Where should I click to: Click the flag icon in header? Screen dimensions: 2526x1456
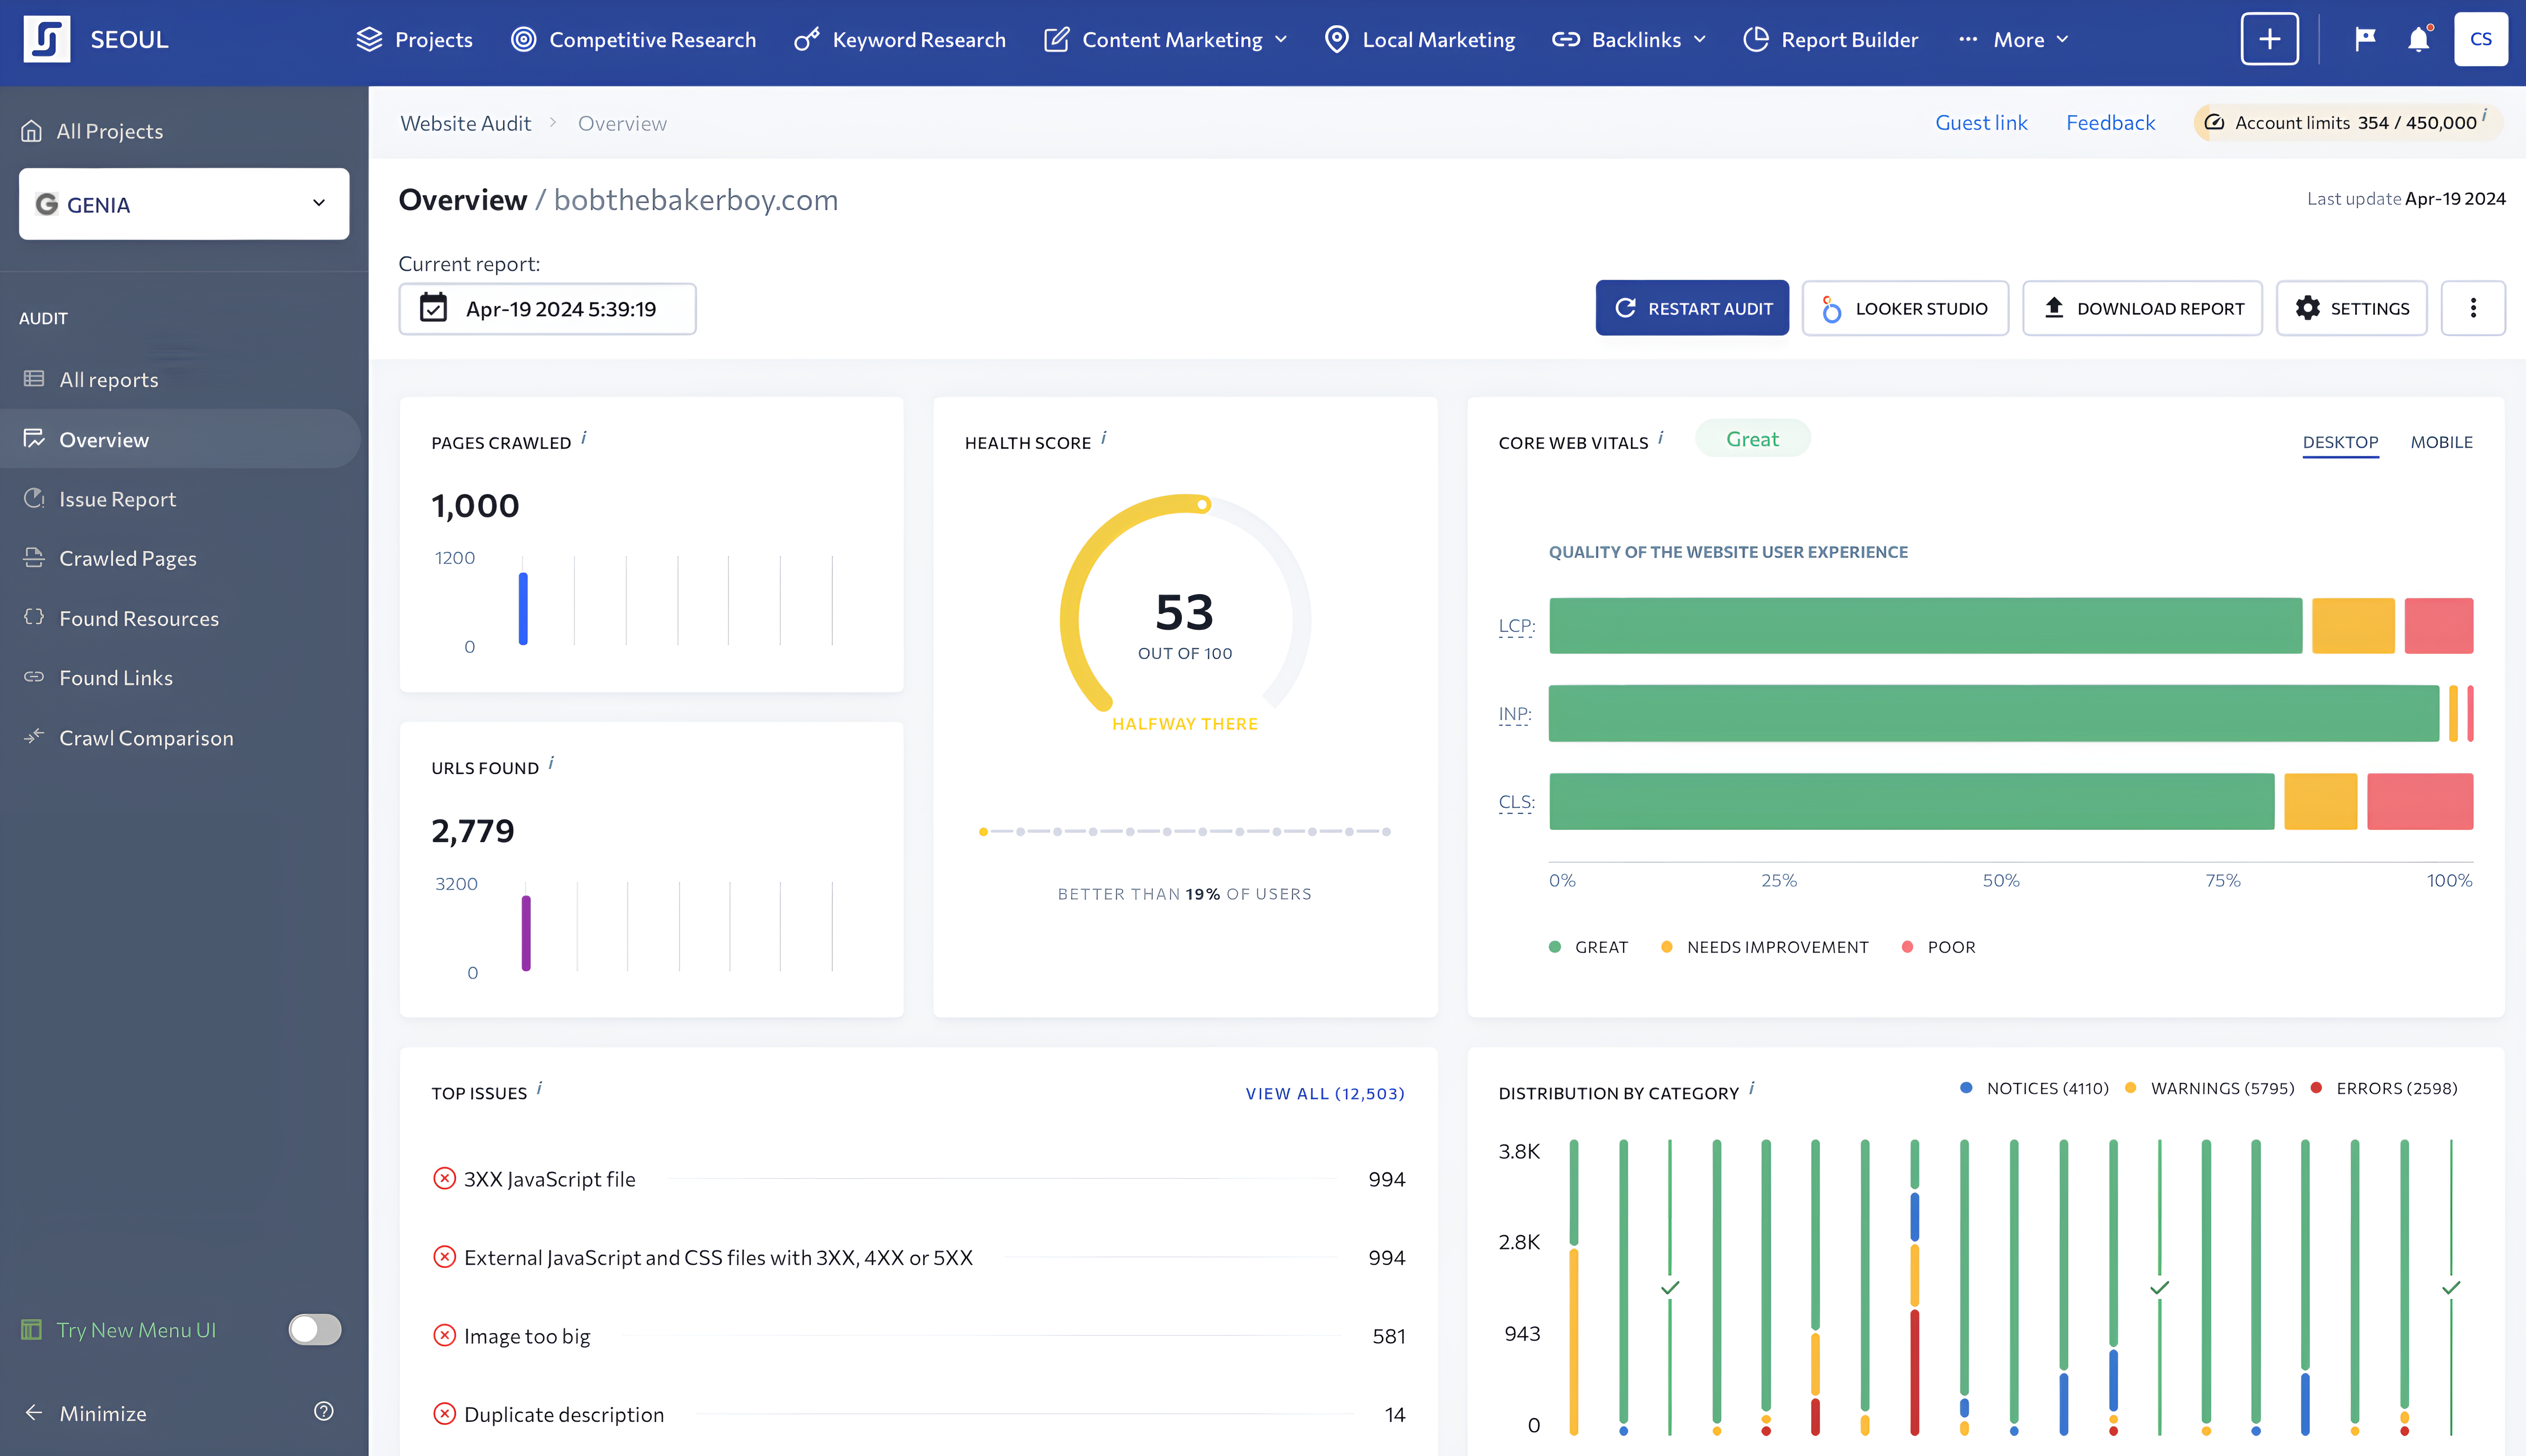(x=2365, y=39)
